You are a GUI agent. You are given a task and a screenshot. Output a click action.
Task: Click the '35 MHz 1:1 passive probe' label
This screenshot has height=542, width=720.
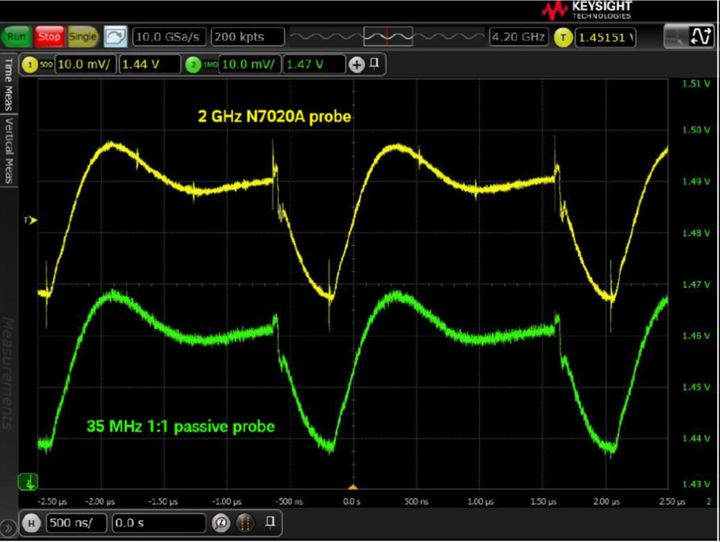(180, 426)
